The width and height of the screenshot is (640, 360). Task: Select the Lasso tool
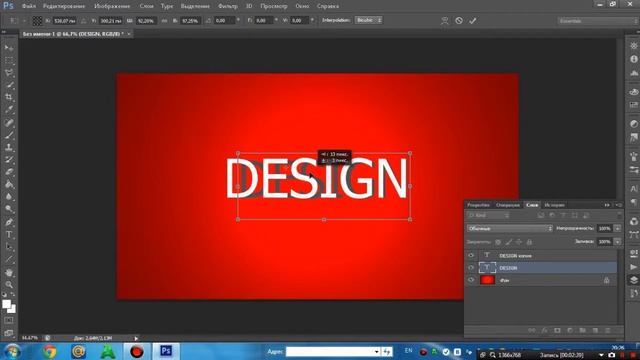click(9, 73)
